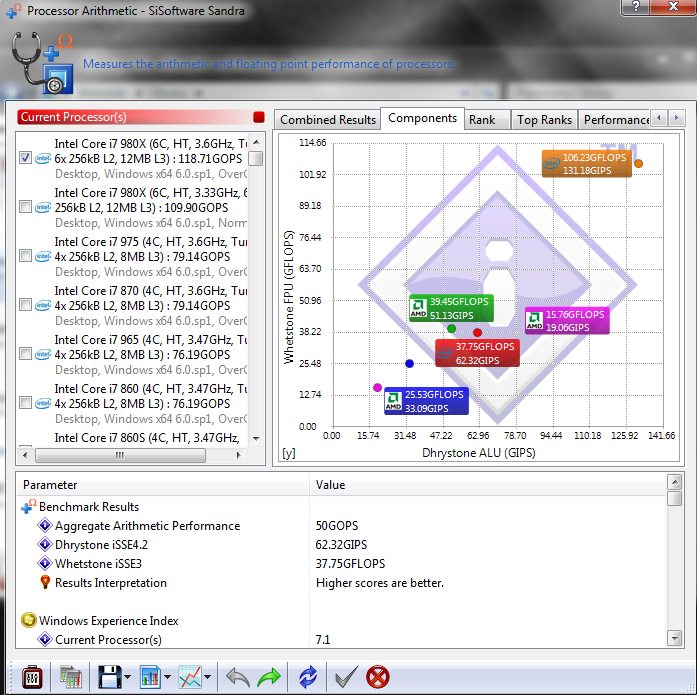Click processor list scroll left arrow
The height and width of the screenshot is (695, 697).
(25, 455)
